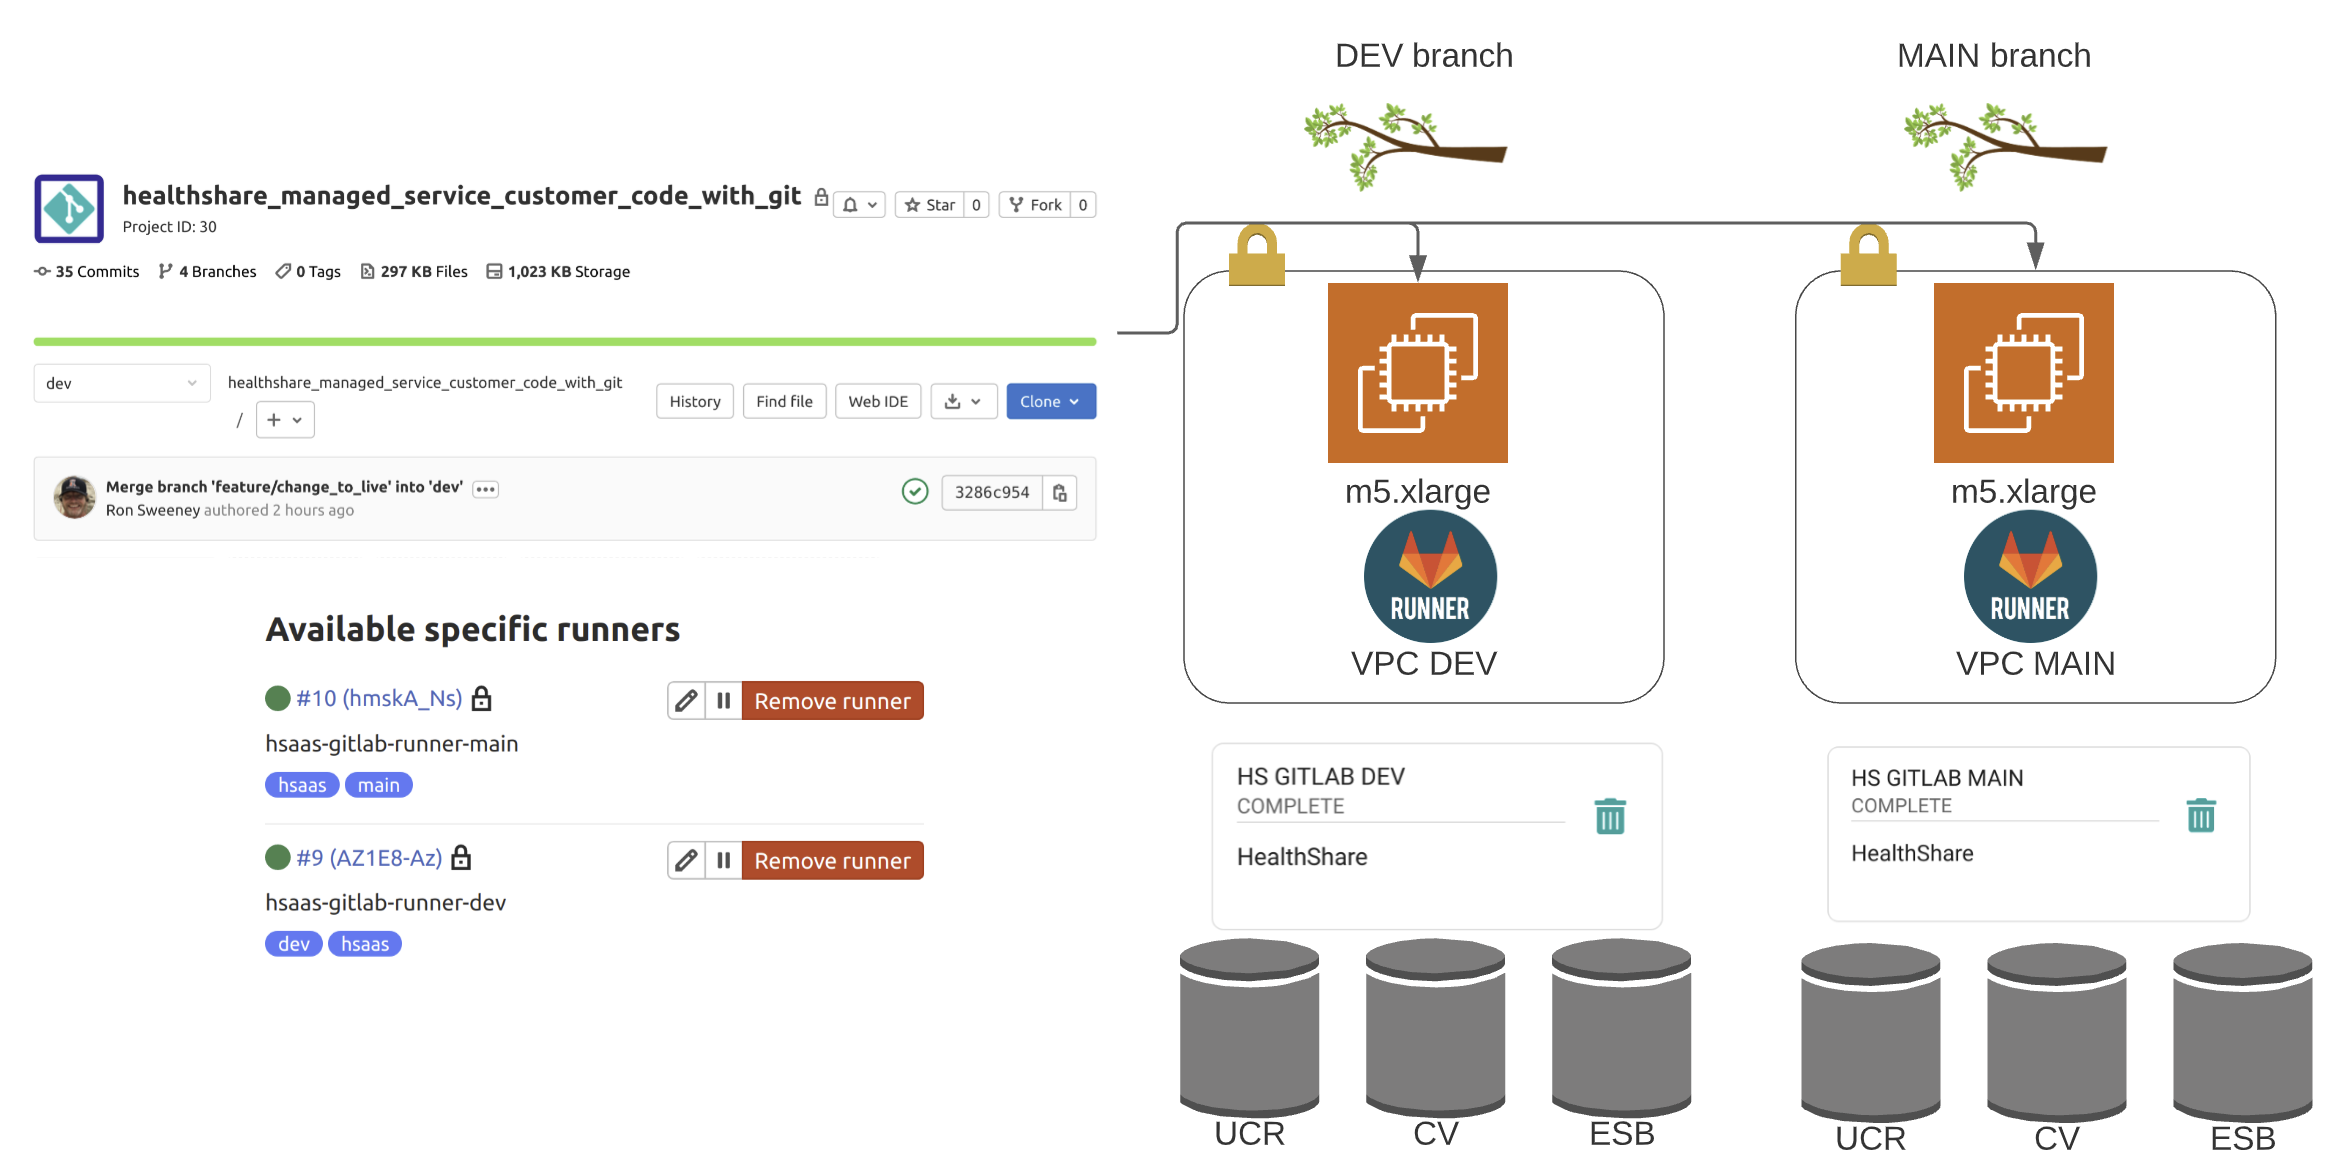Image resolution: width=2352 pixels, height=1174 pixels.
Task: Select the CV database under DEV
Action: [1436, 1028]
